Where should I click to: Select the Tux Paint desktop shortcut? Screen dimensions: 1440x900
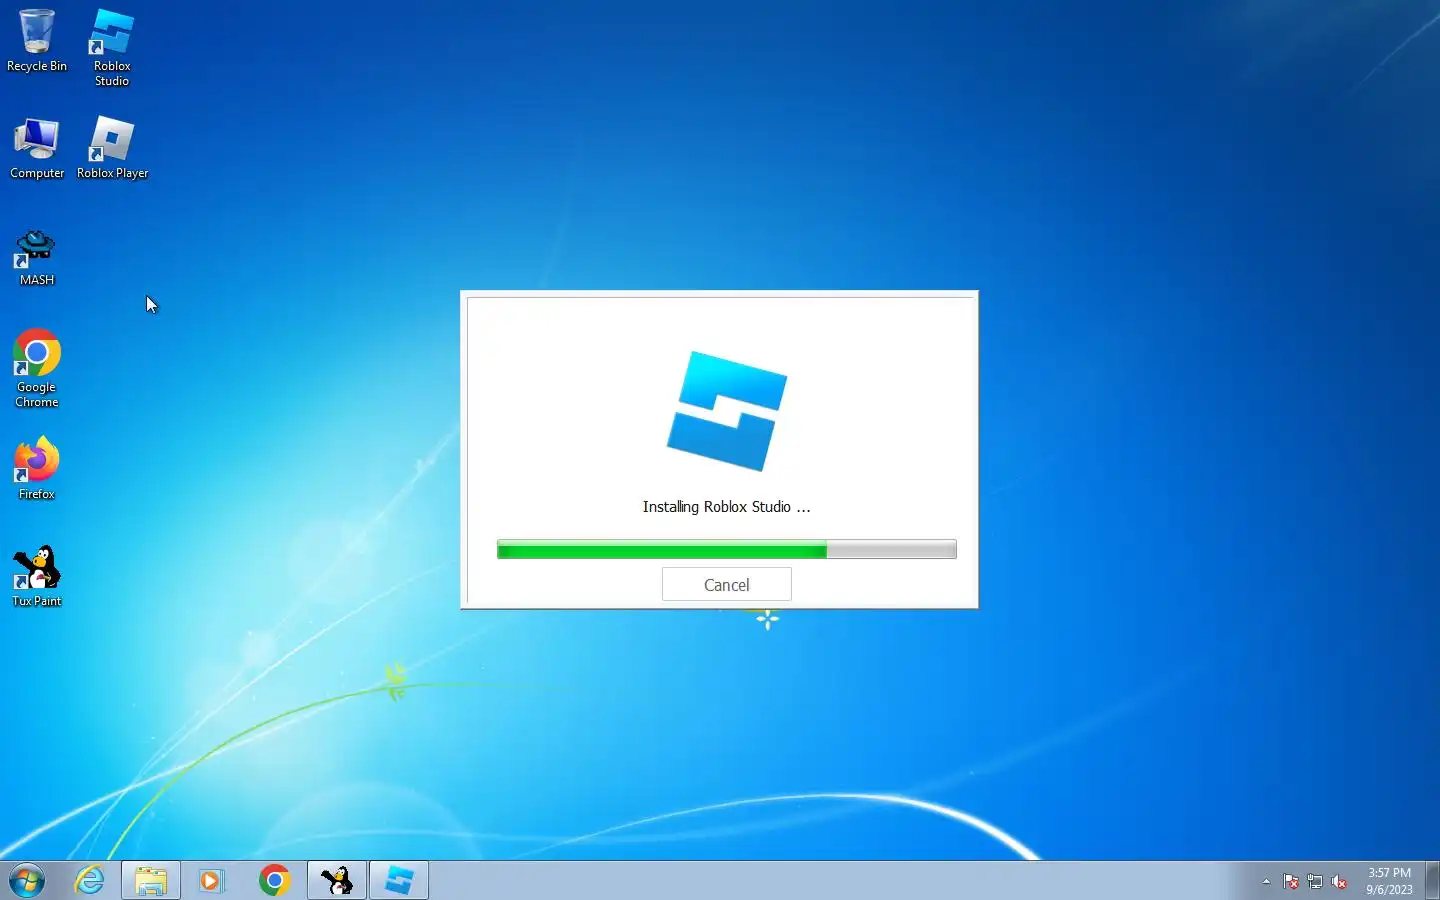point(37,576)
